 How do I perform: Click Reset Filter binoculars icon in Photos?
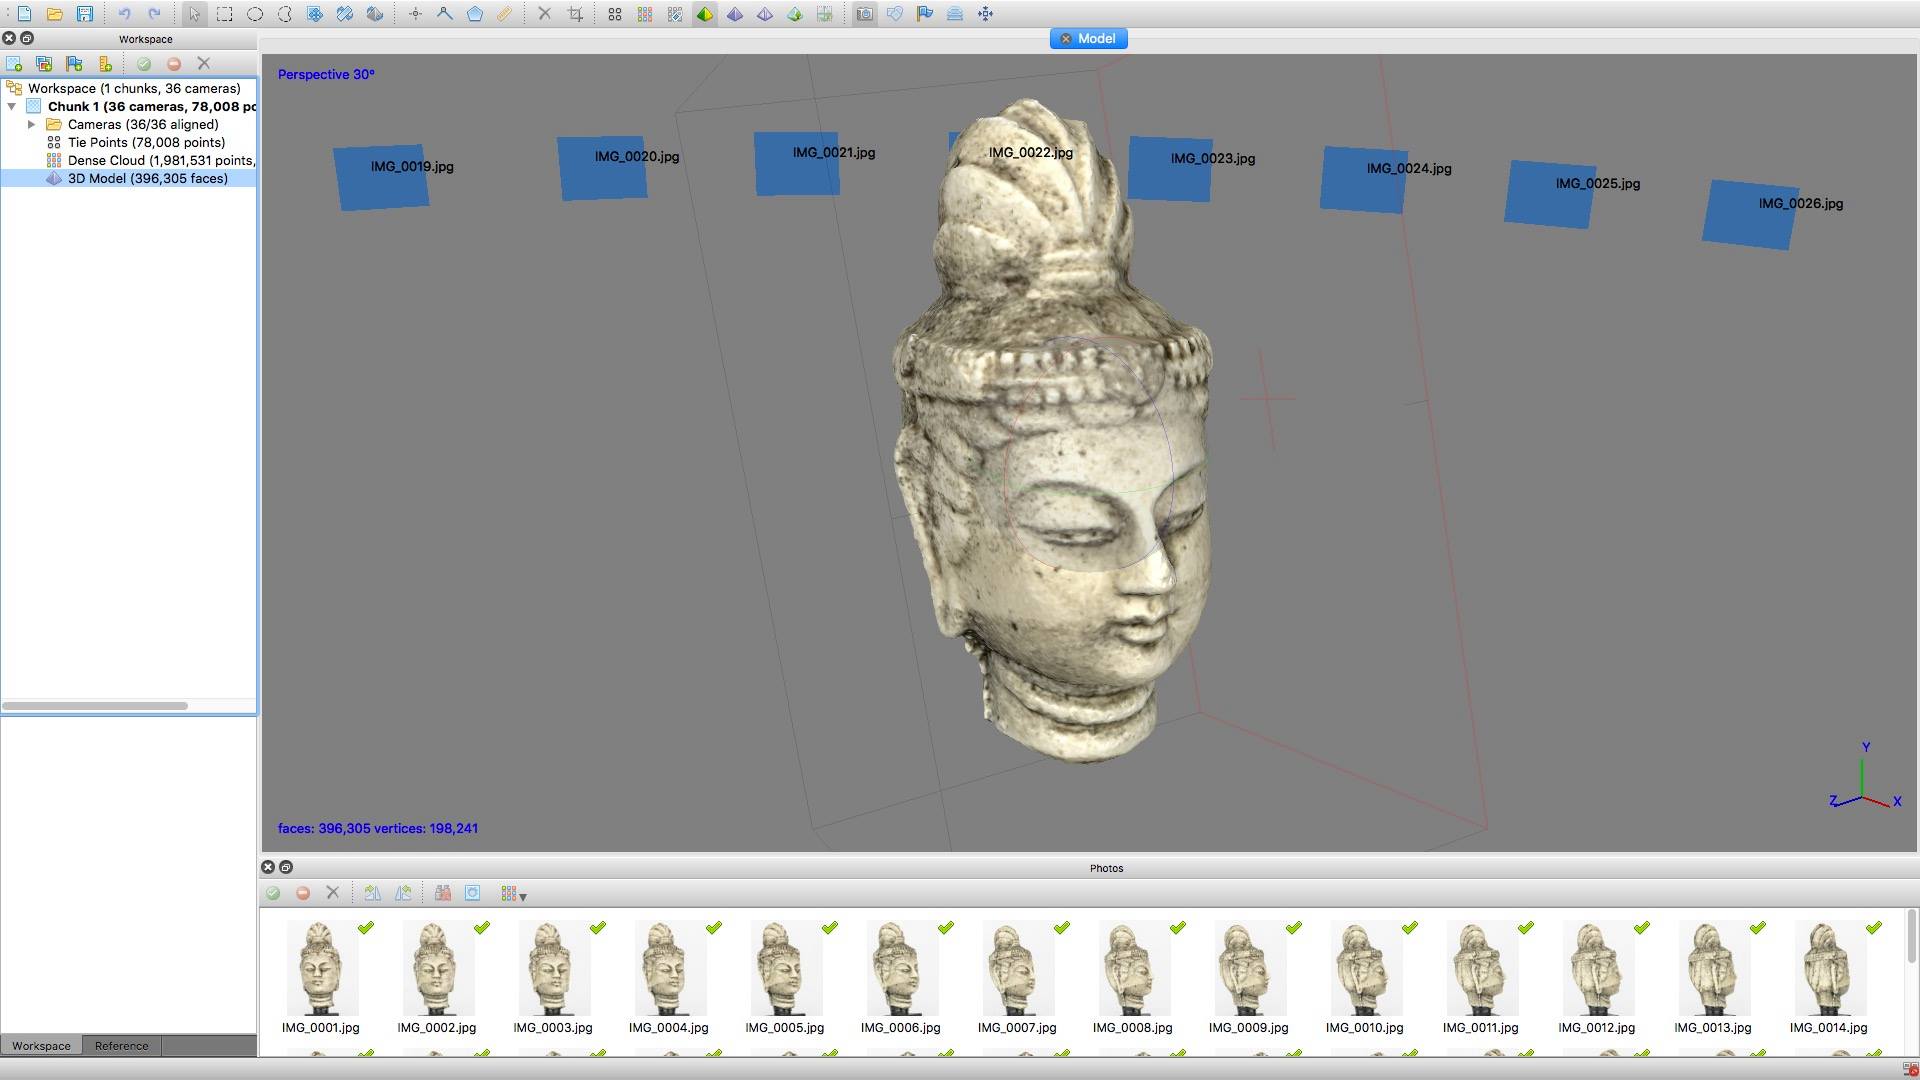point(443,893)
